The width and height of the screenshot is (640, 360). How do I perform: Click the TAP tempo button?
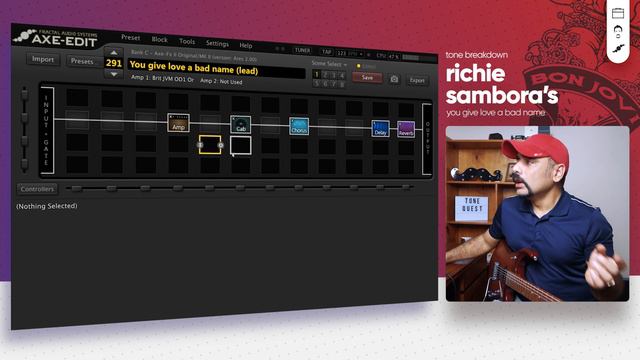click(x=327, y=52)
